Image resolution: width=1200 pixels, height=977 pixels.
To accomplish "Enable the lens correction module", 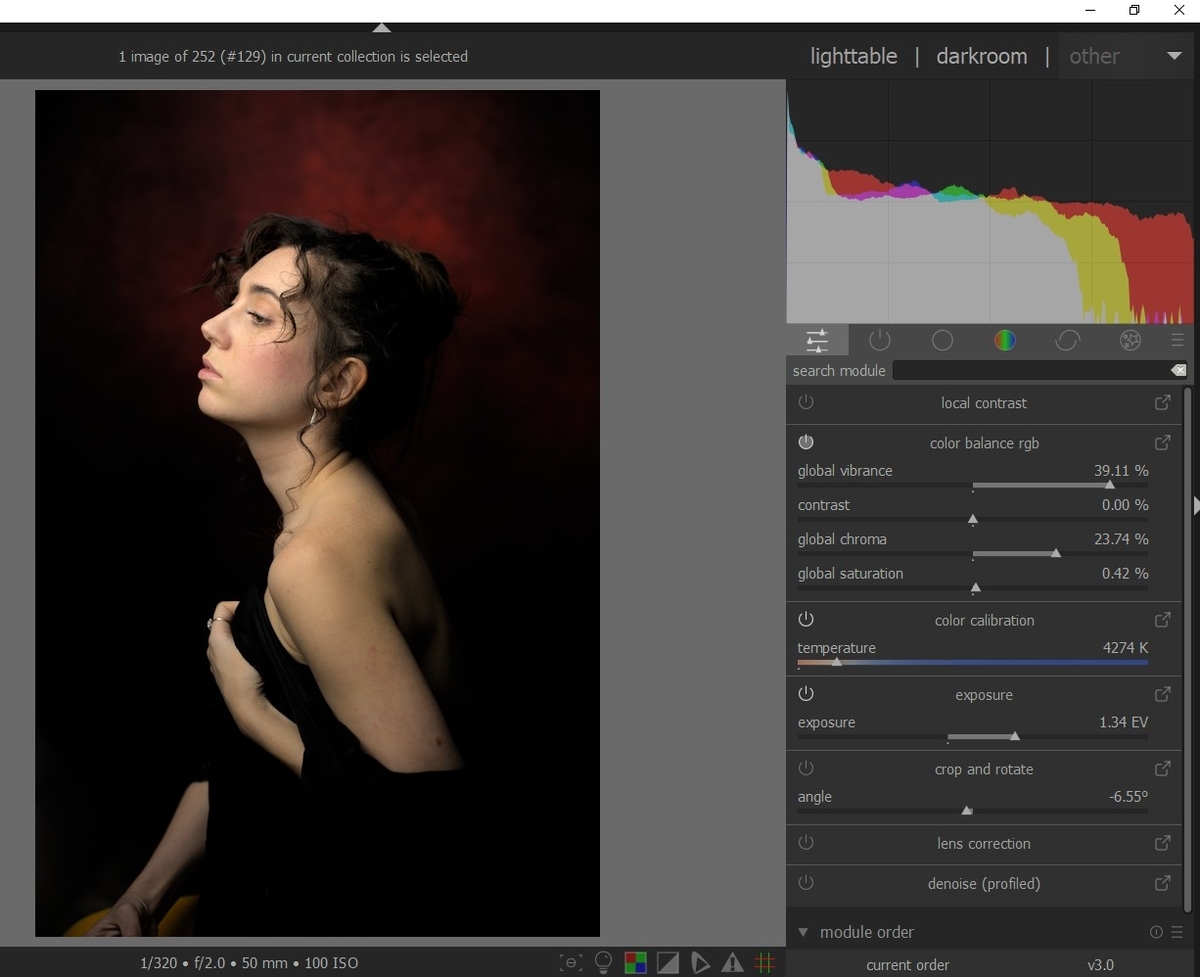I will pyautogui.click(x=806, y=843).
